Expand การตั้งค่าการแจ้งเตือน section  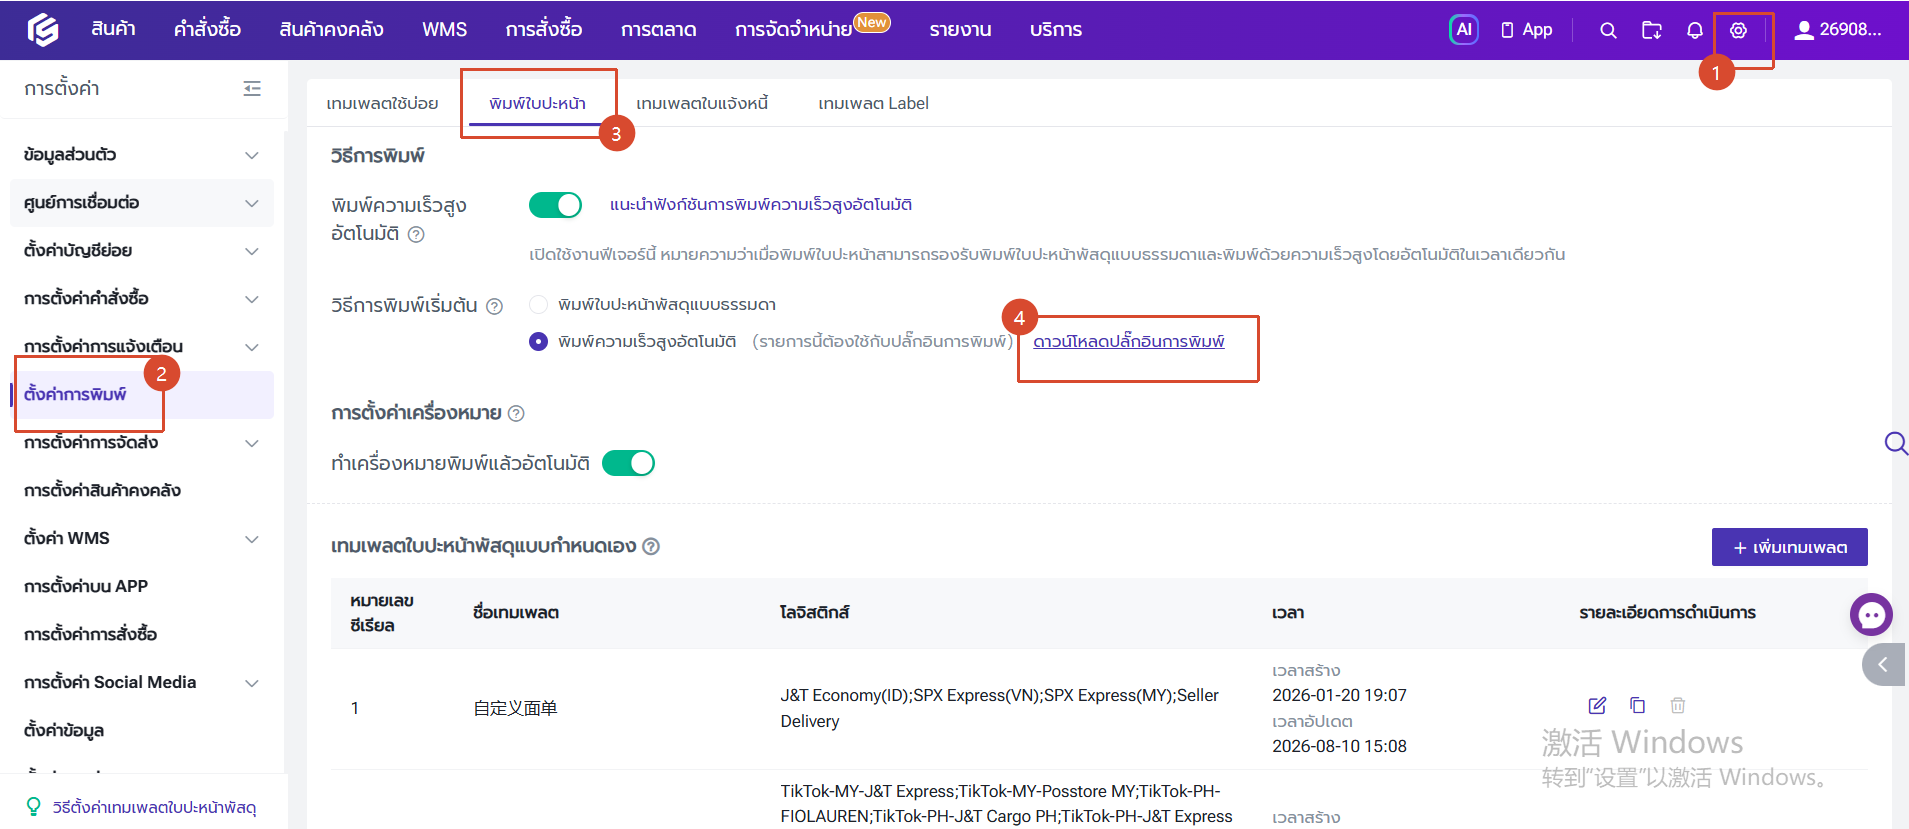141,347
